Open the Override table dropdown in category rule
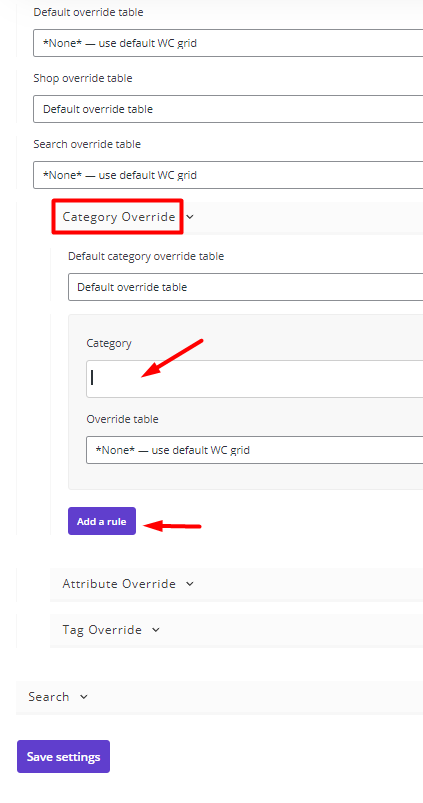Screen dimensions: 423x803 click(x=255, y=450)
